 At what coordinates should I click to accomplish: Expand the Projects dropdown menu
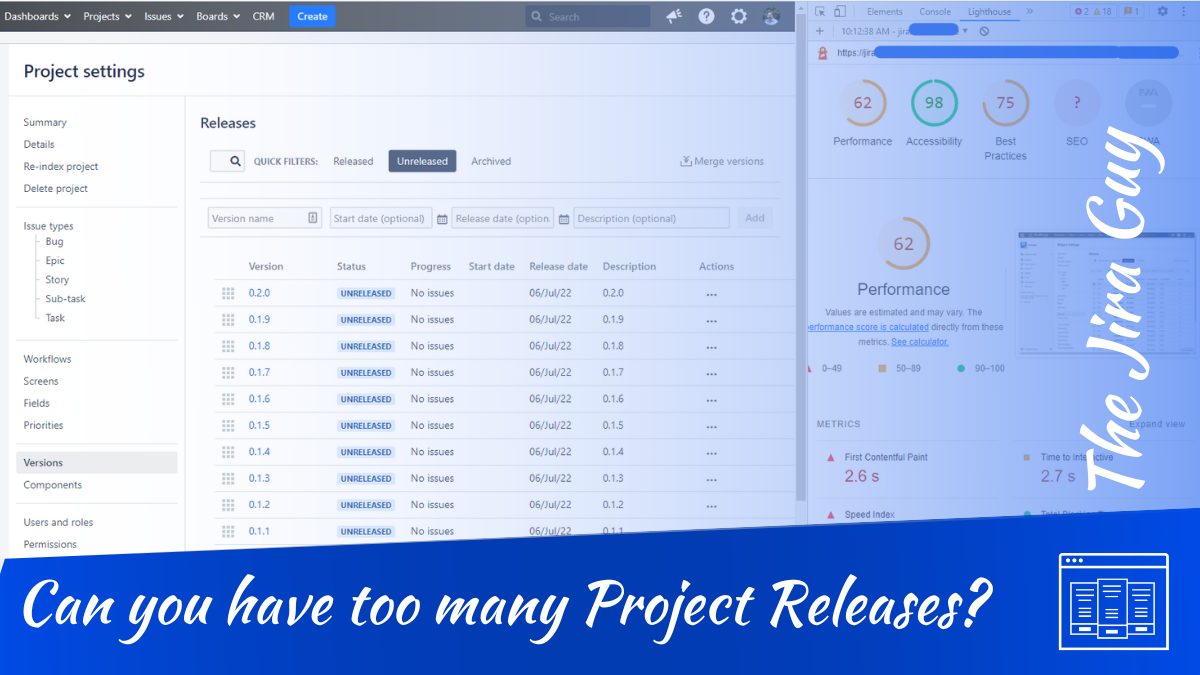tap(107, 16)
